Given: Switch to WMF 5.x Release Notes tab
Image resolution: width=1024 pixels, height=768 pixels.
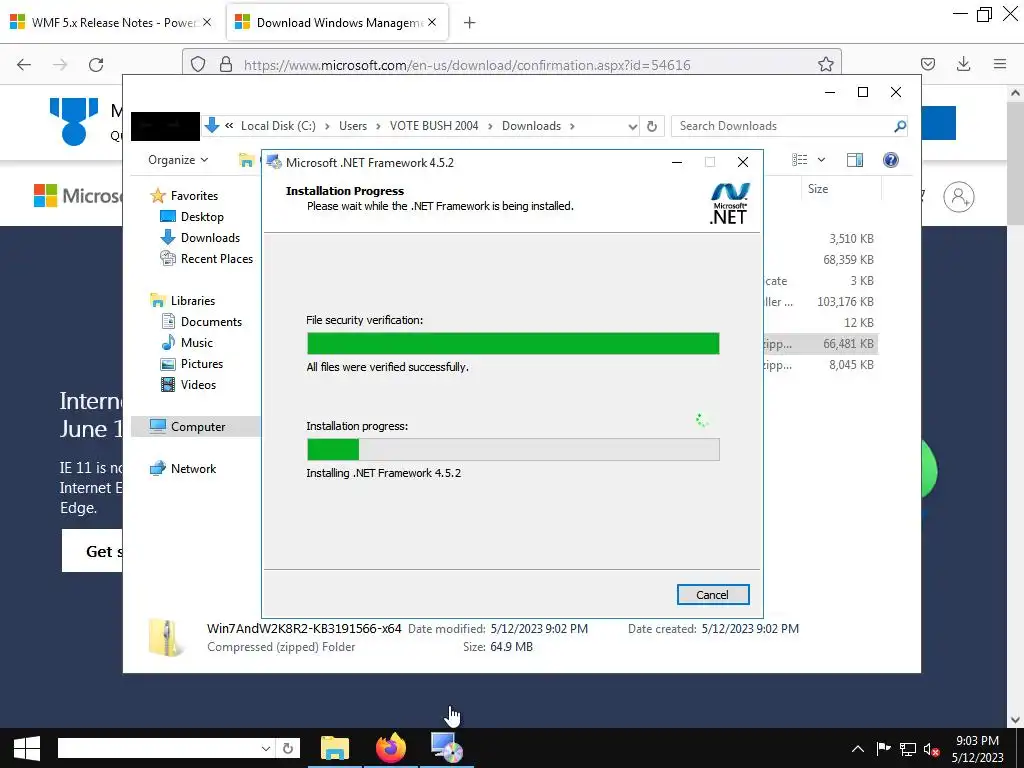Looking at the screenshot, I should point(111,23).
